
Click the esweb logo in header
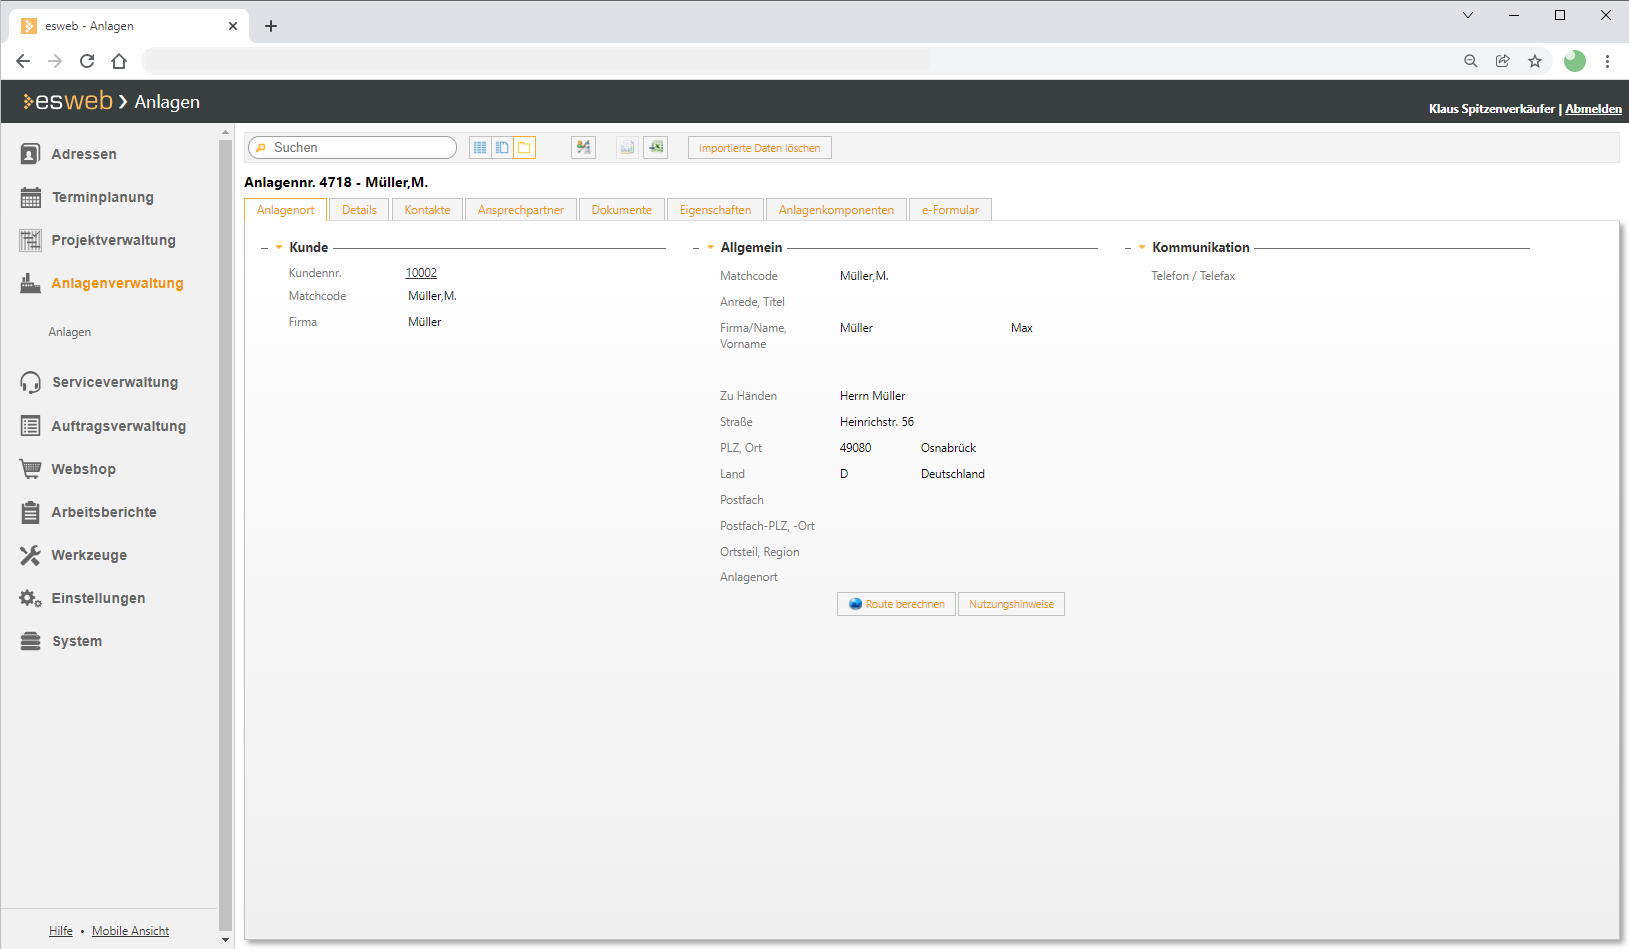pos(68,101)
